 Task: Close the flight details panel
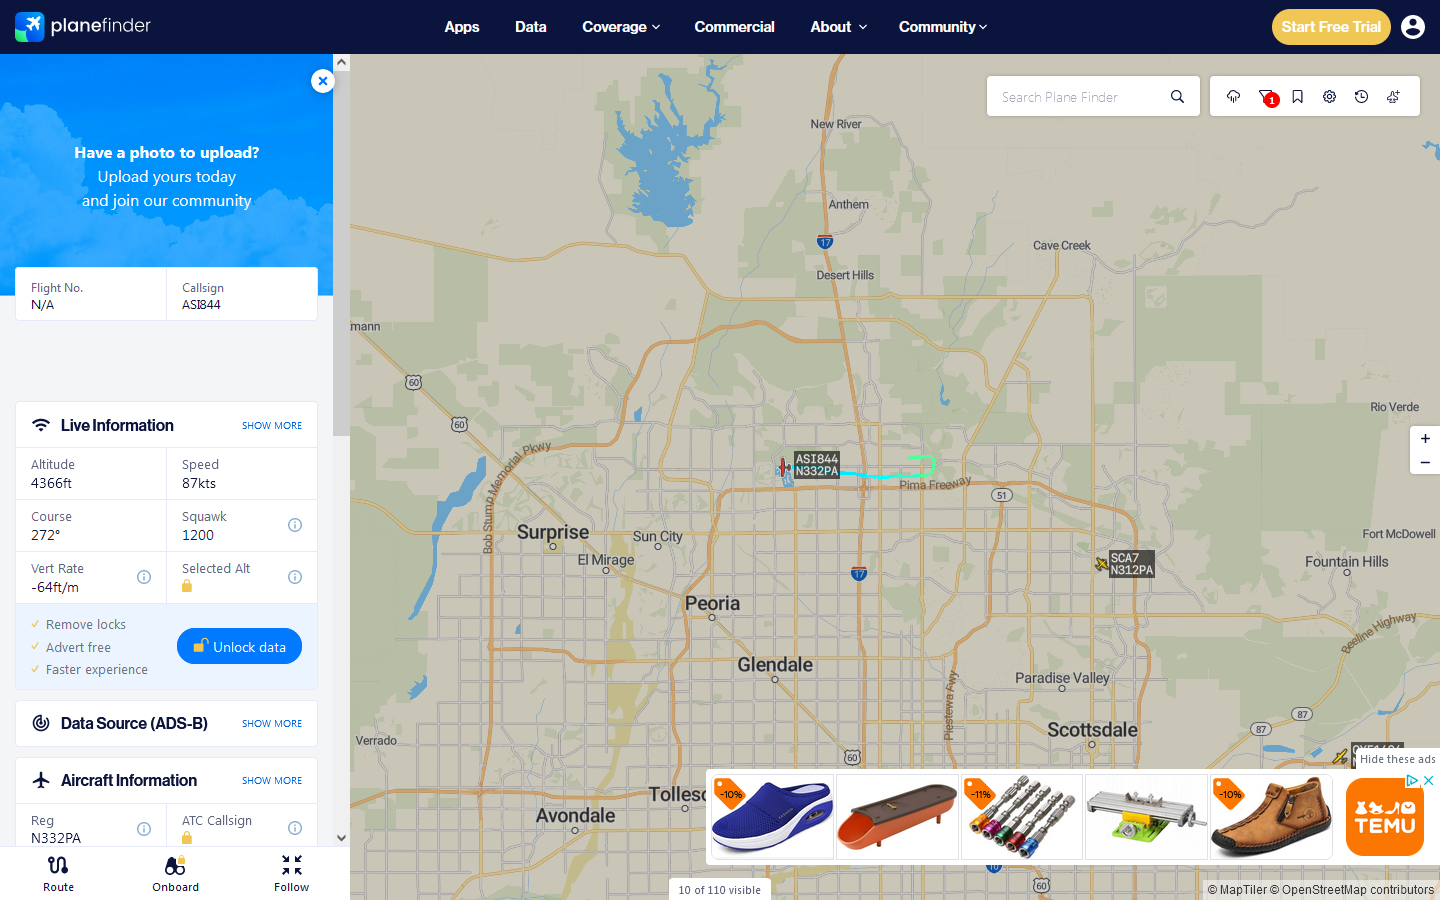click(x=322, y=81)
